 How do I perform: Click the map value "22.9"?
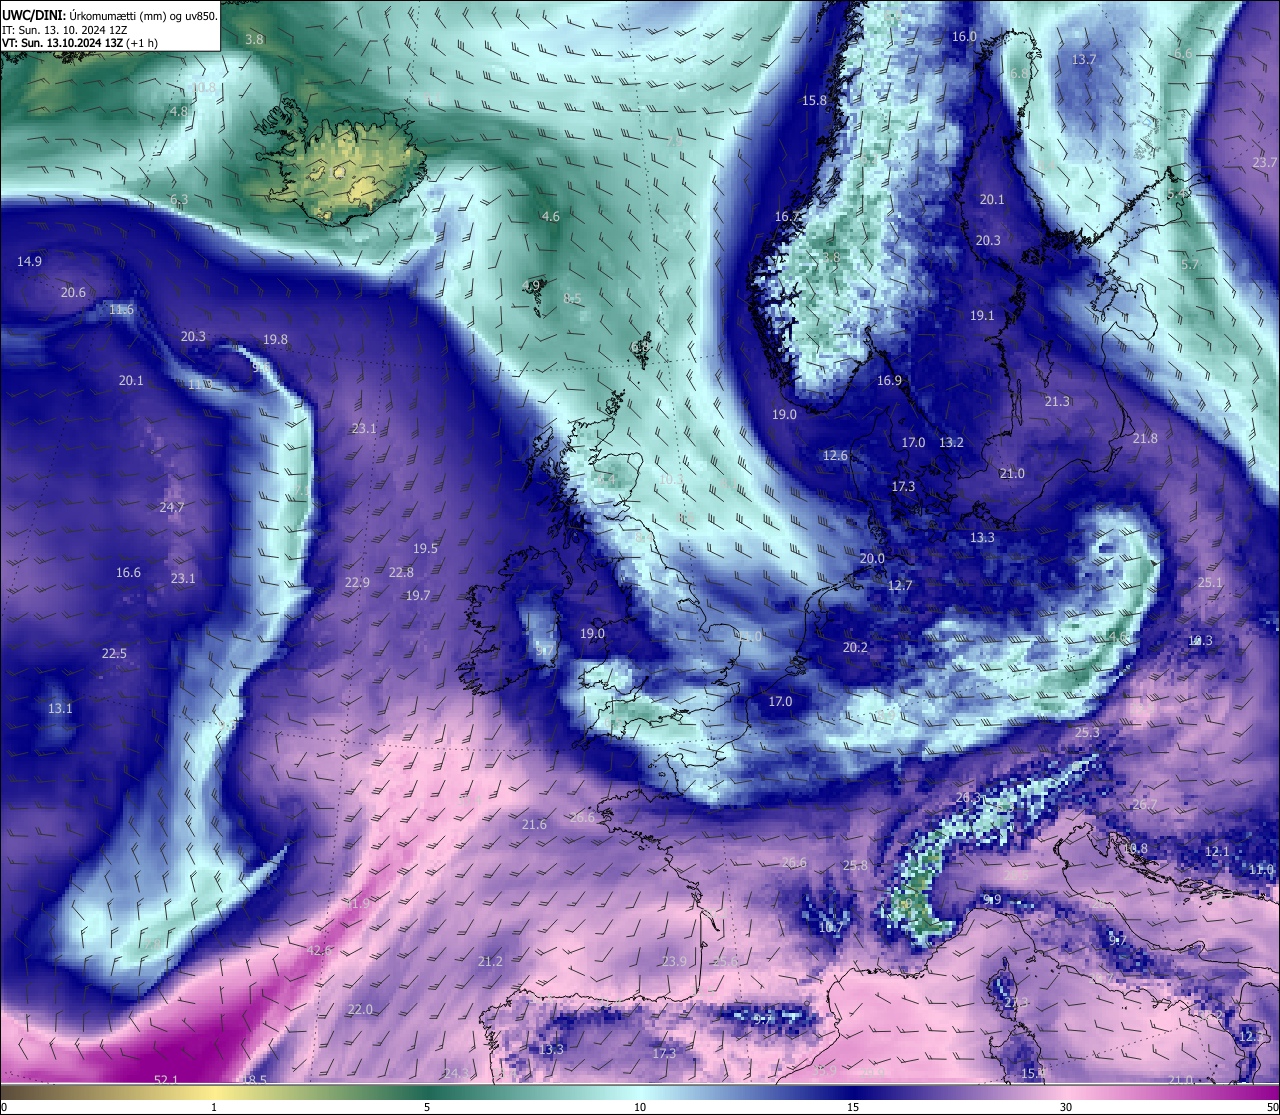[x=357, y=582]
